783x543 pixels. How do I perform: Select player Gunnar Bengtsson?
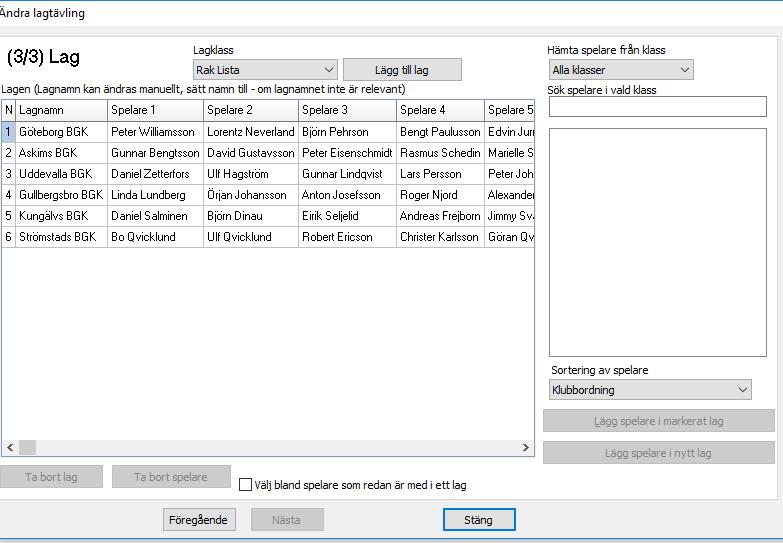pos(155,153)
